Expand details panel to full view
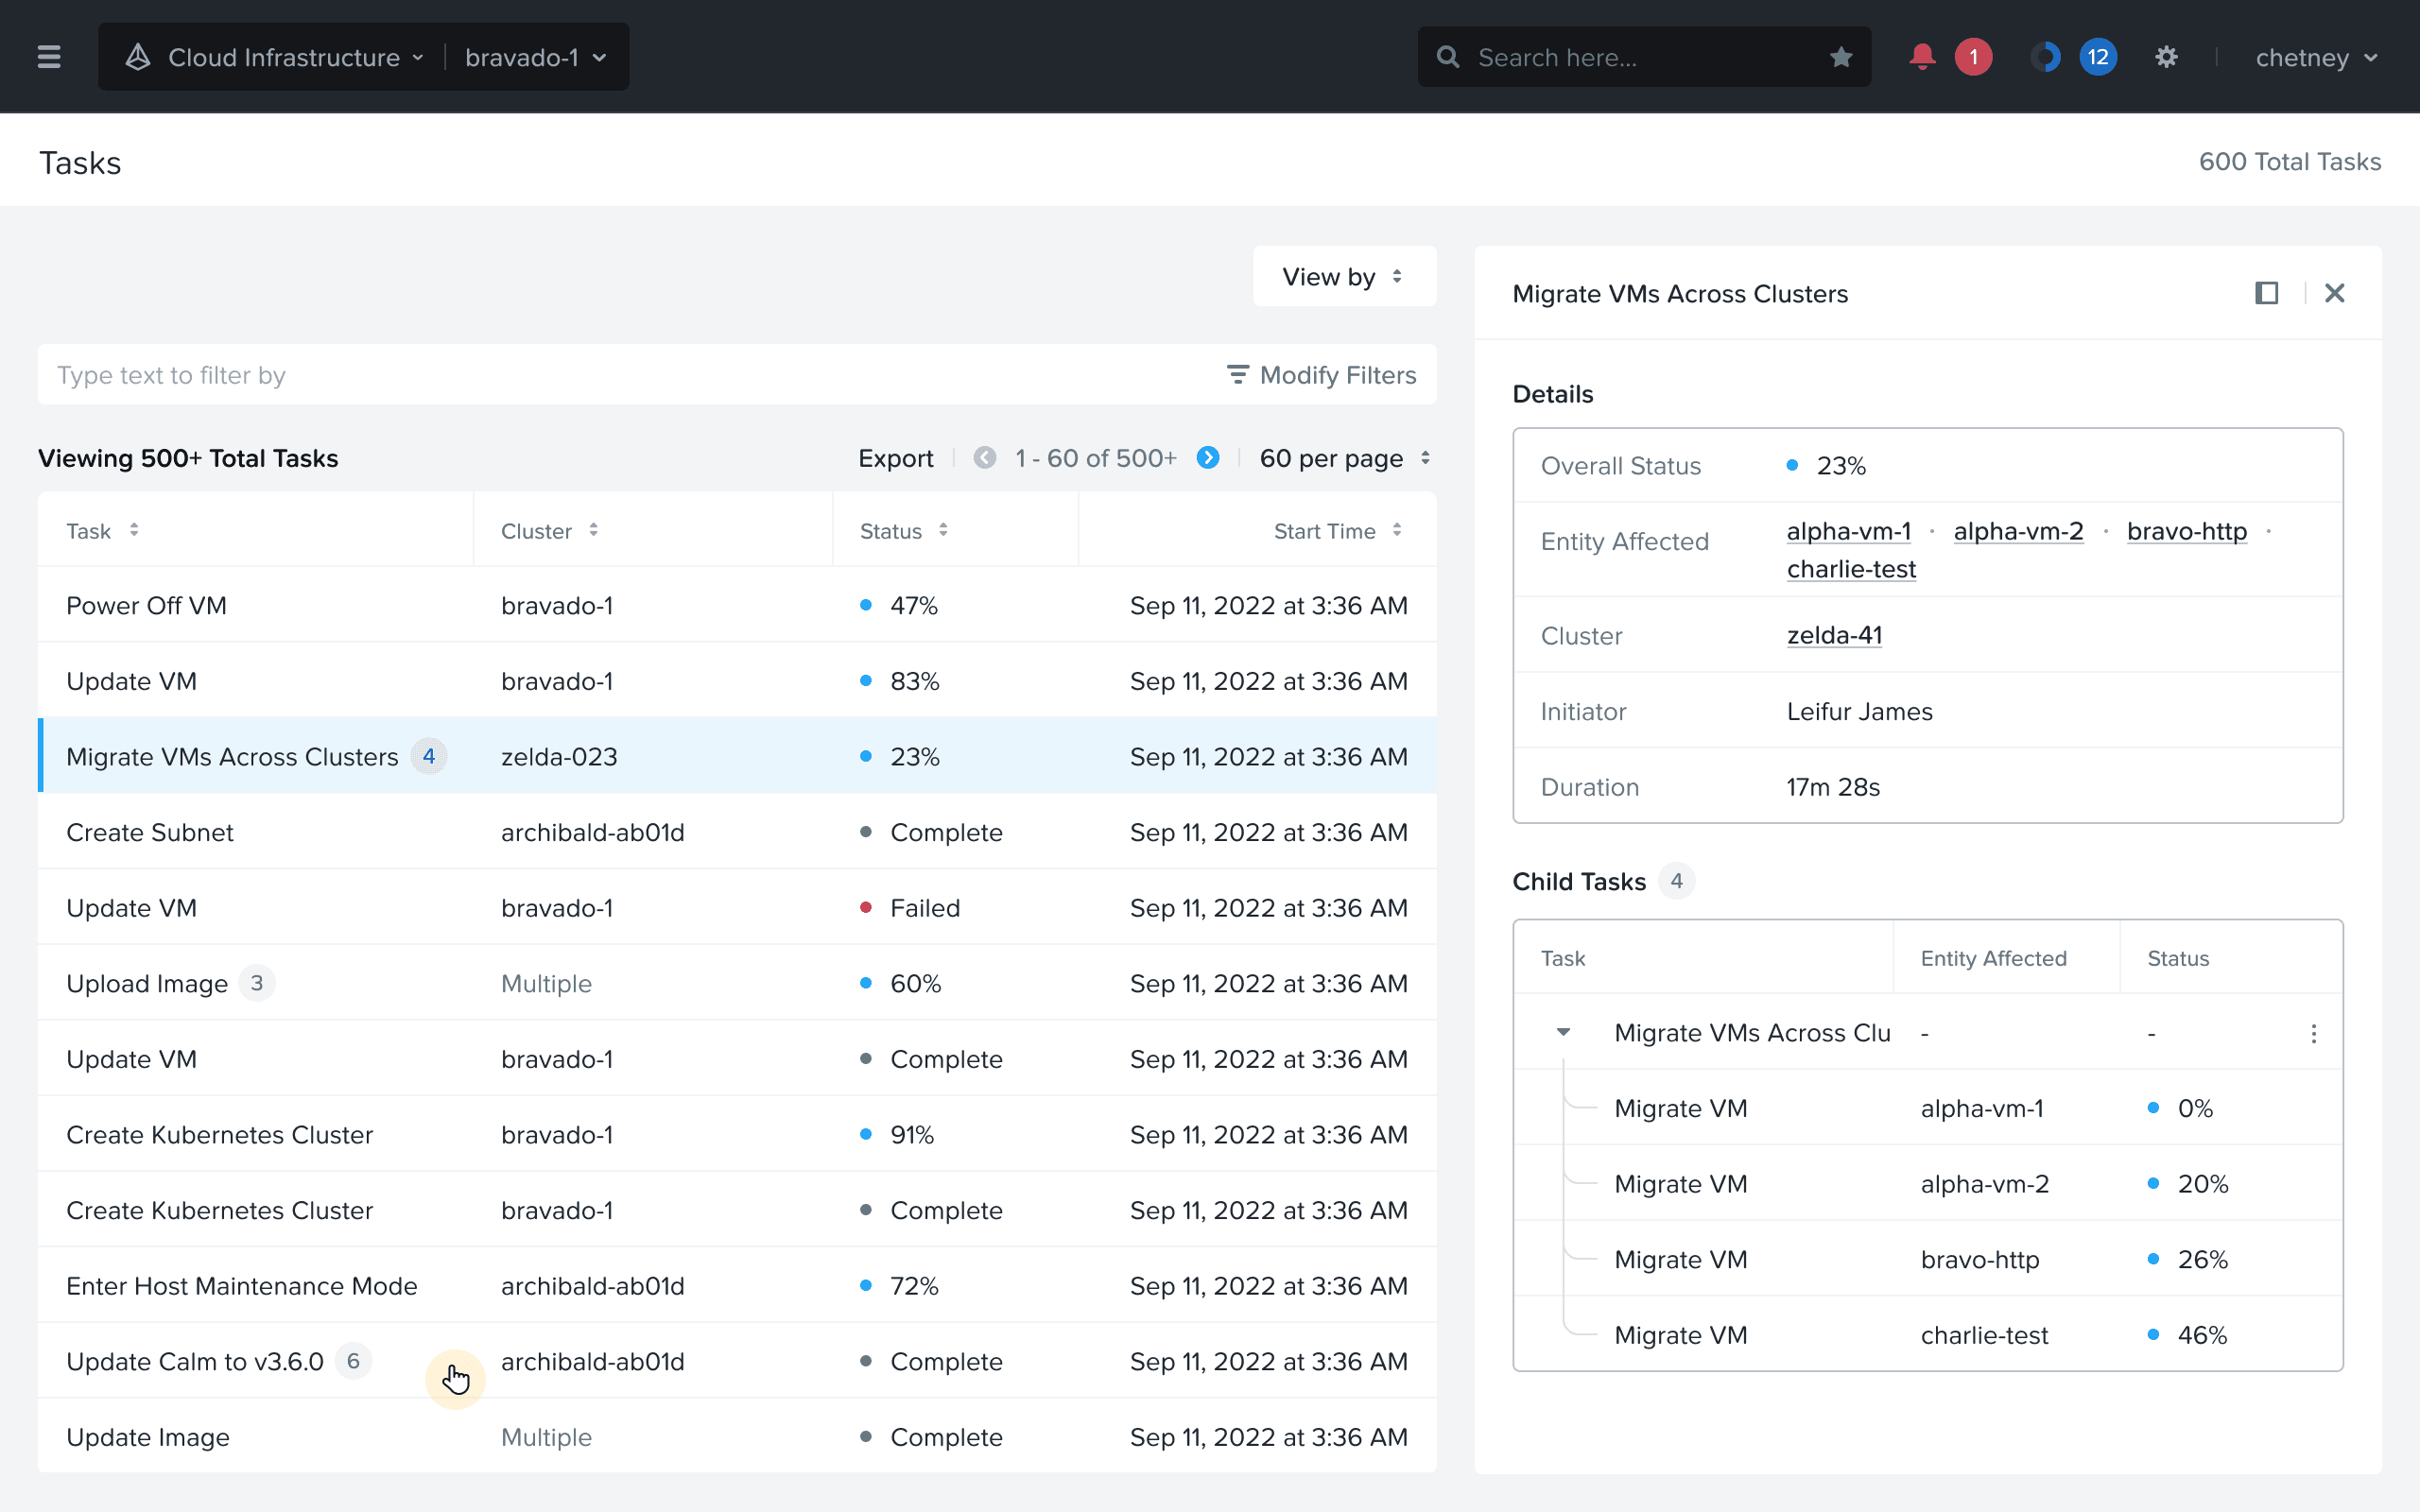The height and width of the screenshot is (1512, 2420). [x=2267, y=293]
